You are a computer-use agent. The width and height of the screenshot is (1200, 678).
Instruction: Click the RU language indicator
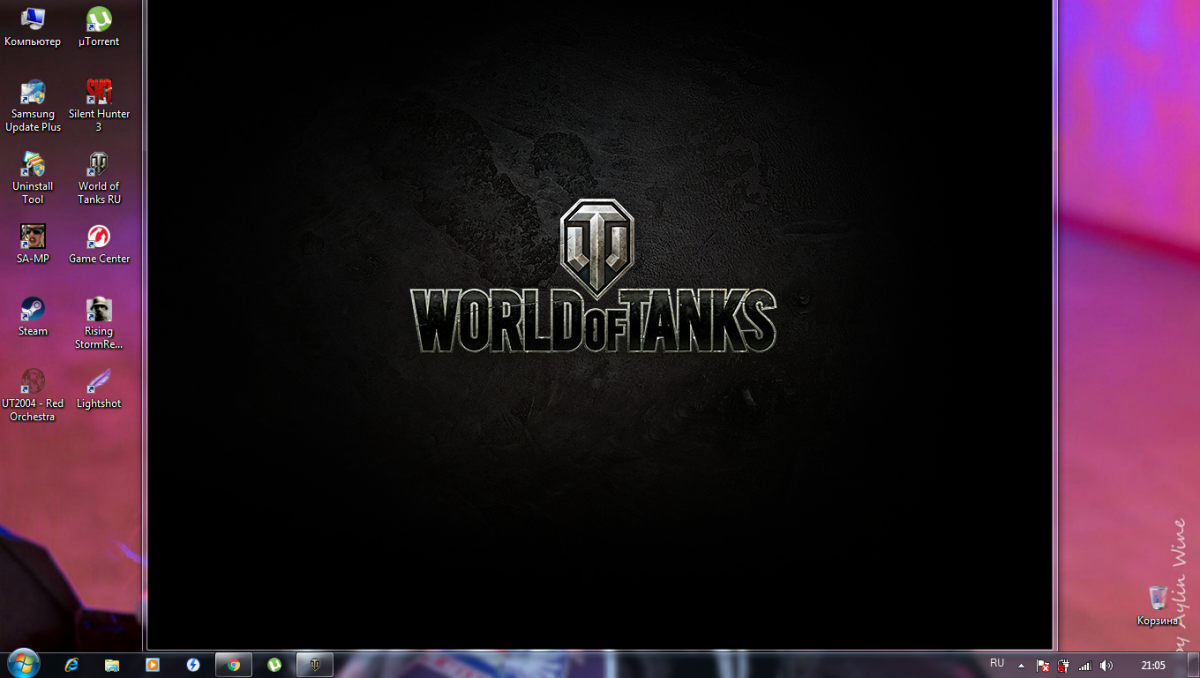point(997,663)
